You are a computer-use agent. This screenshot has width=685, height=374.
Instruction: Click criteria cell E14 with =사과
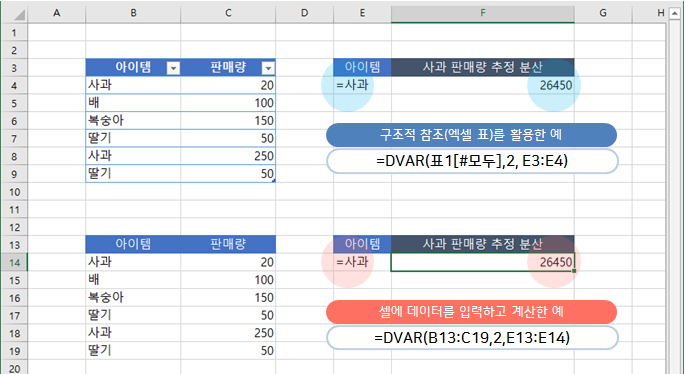(362, 262)
